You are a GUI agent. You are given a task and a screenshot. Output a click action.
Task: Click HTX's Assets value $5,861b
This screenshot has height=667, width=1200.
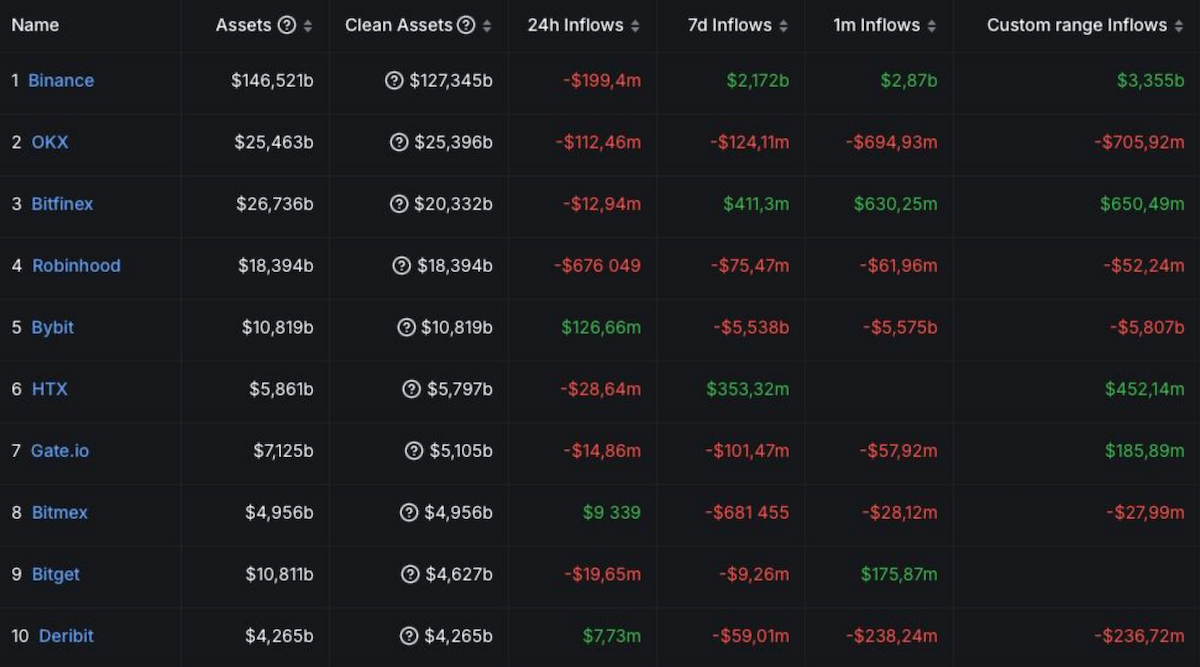click(x=281, y=389)
